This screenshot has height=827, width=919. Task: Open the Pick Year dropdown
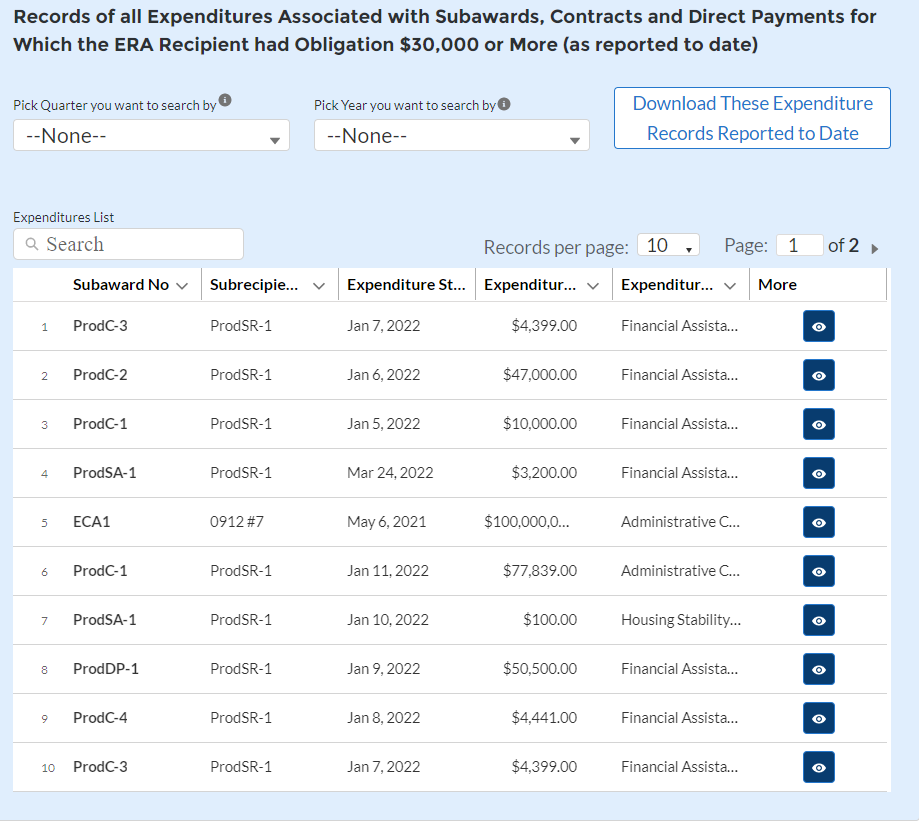click(x=451, y=136)
